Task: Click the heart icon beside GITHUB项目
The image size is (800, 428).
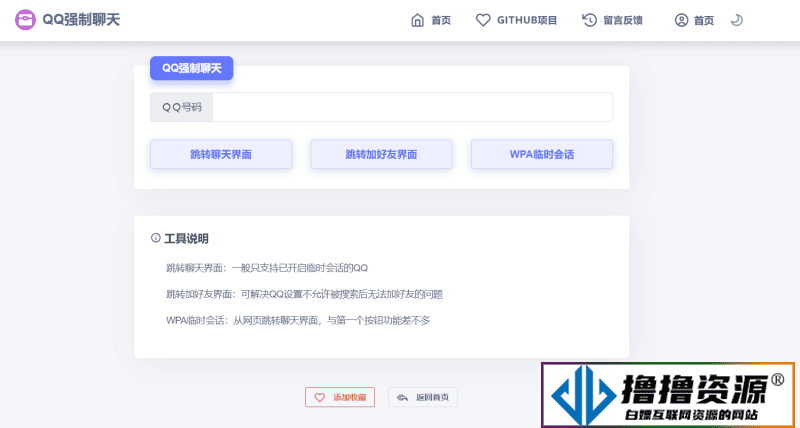Action: (x=483, y=20)
